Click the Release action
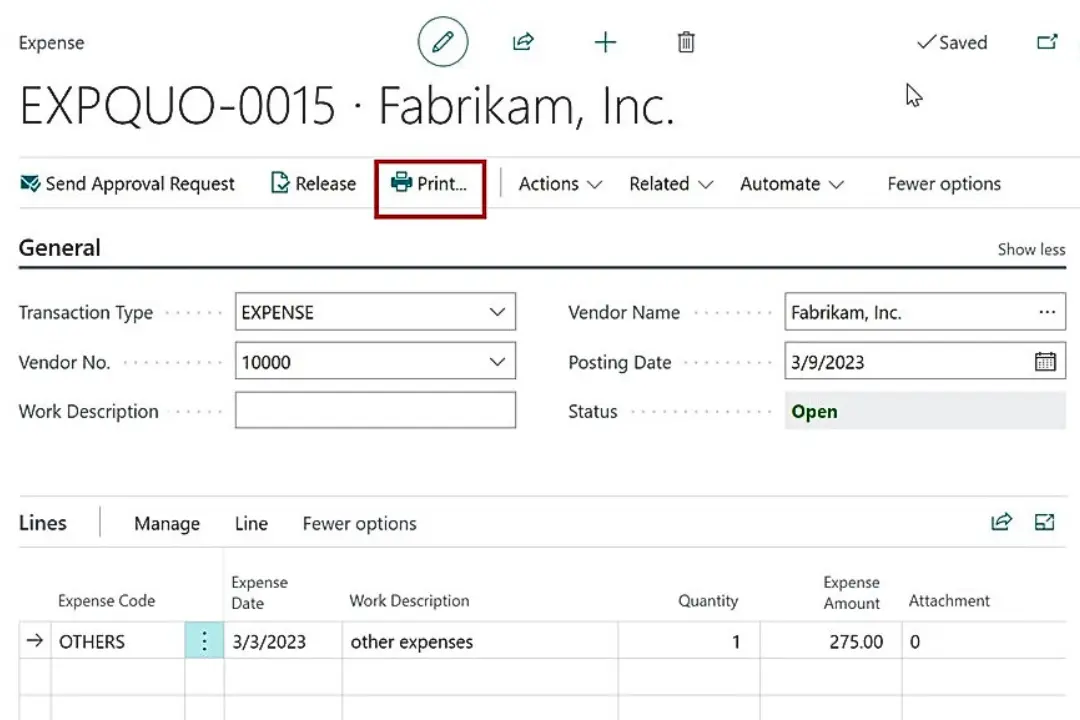1080x720 pixels. [x=314, y=184]
